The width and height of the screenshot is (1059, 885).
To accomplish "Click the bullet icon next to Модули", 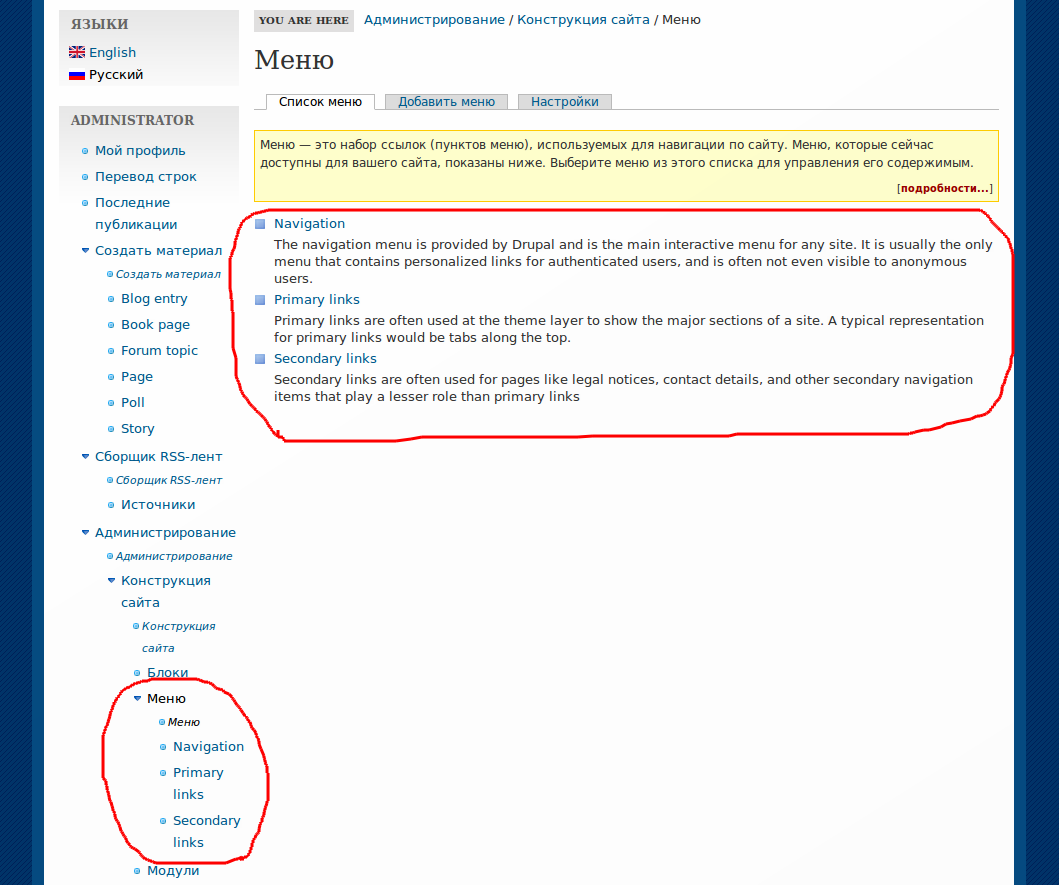I will click(135, 870).
